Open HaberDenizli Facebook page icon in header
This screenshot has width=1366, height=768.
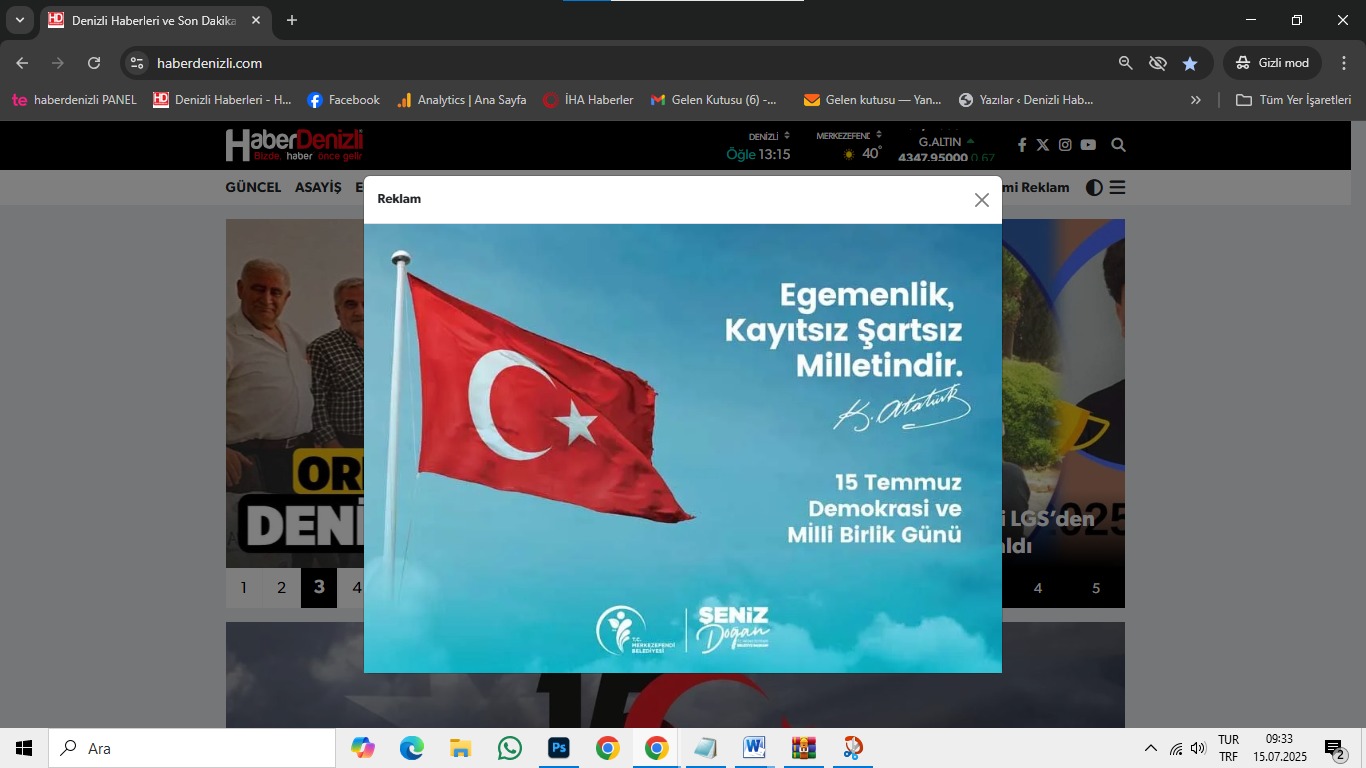(1022, 145)
